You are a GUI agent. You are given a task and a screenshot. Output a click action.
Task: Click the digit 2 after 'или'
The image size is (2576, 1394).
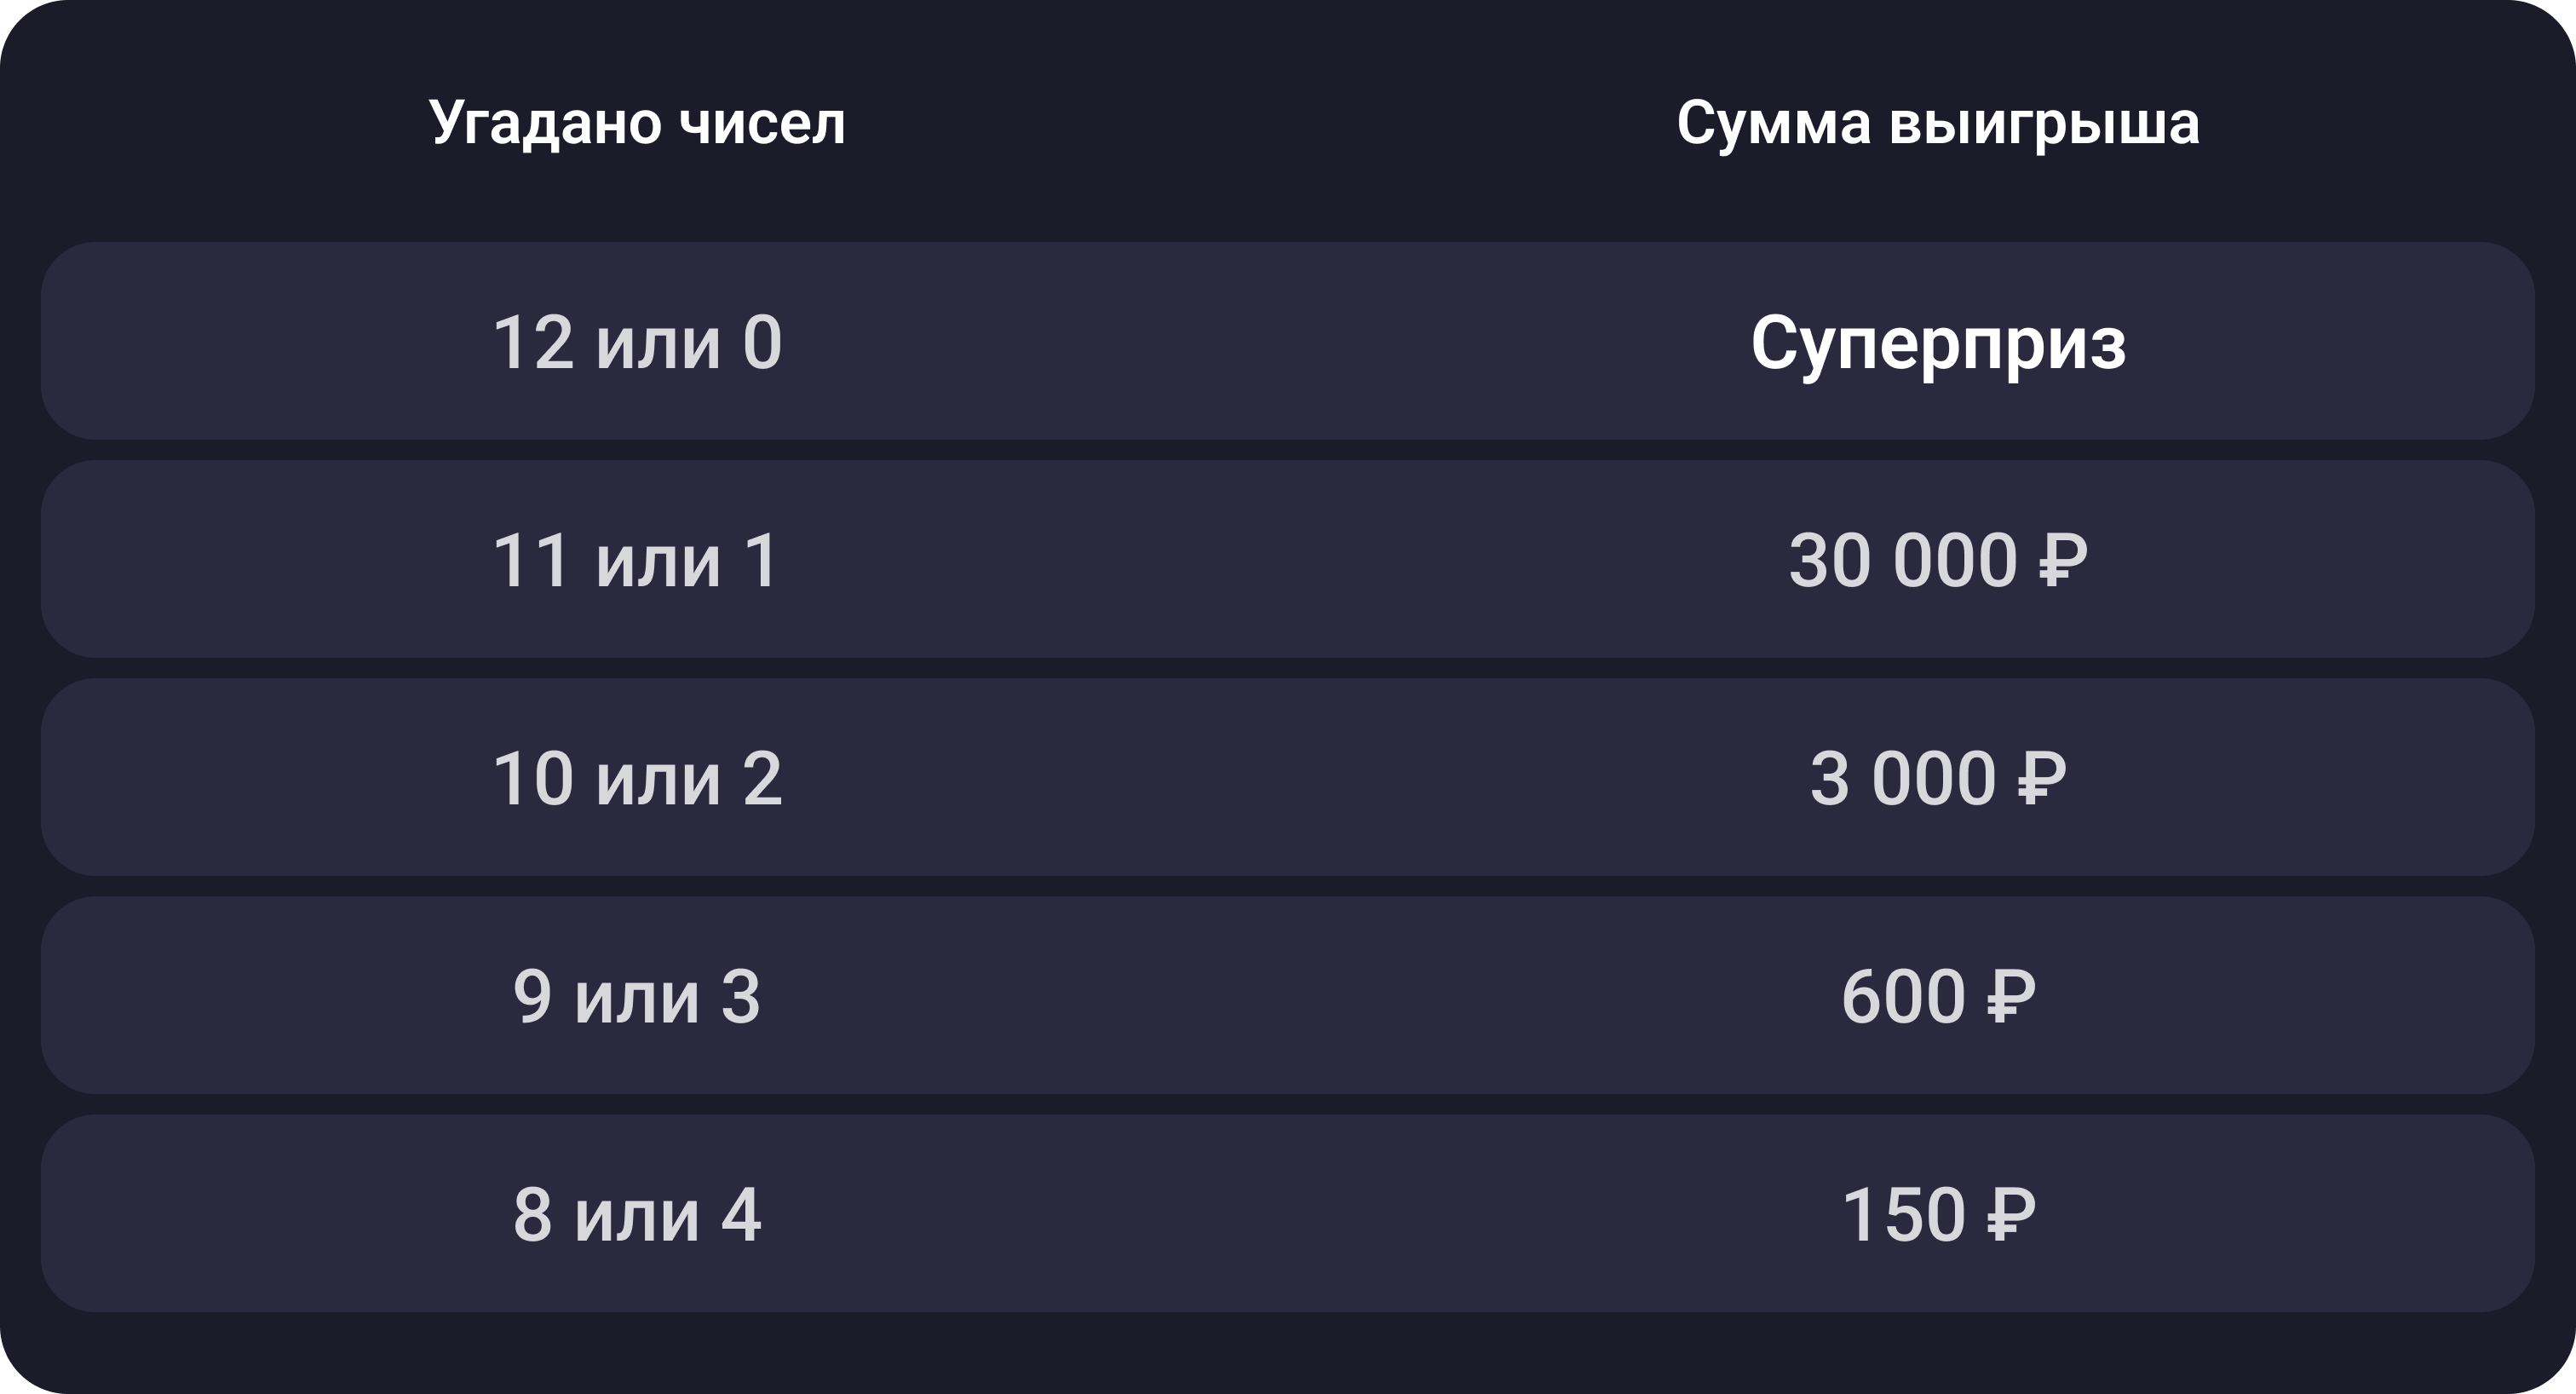point(761,779)
